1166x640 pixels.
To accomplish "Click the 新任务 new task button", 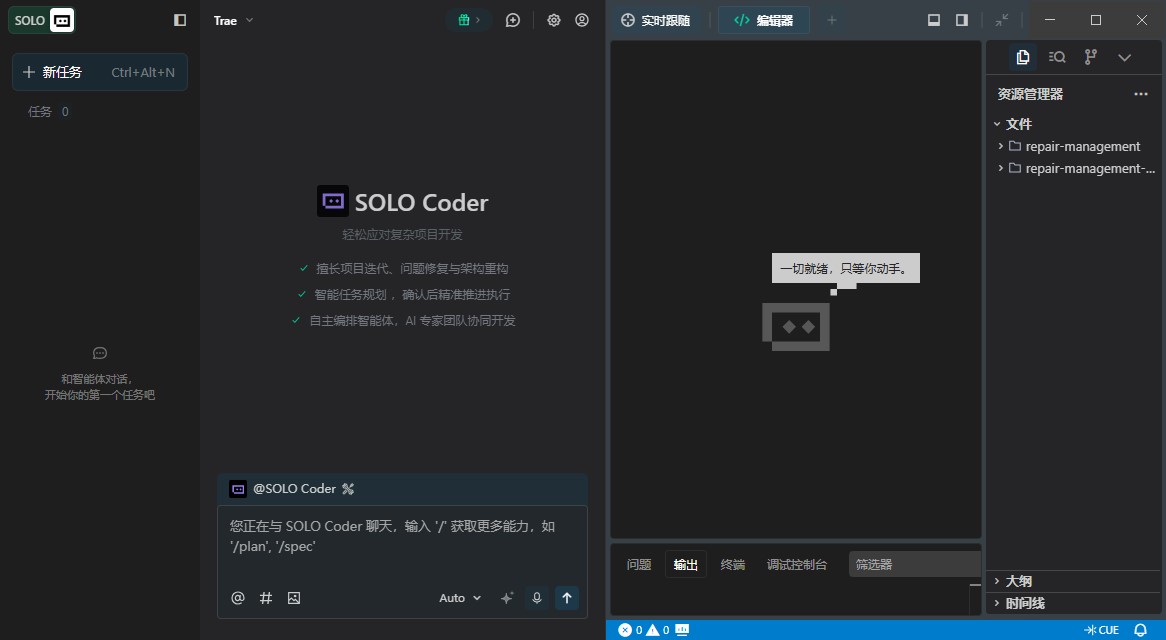I will pyautogui.click(x=99, y=72).
